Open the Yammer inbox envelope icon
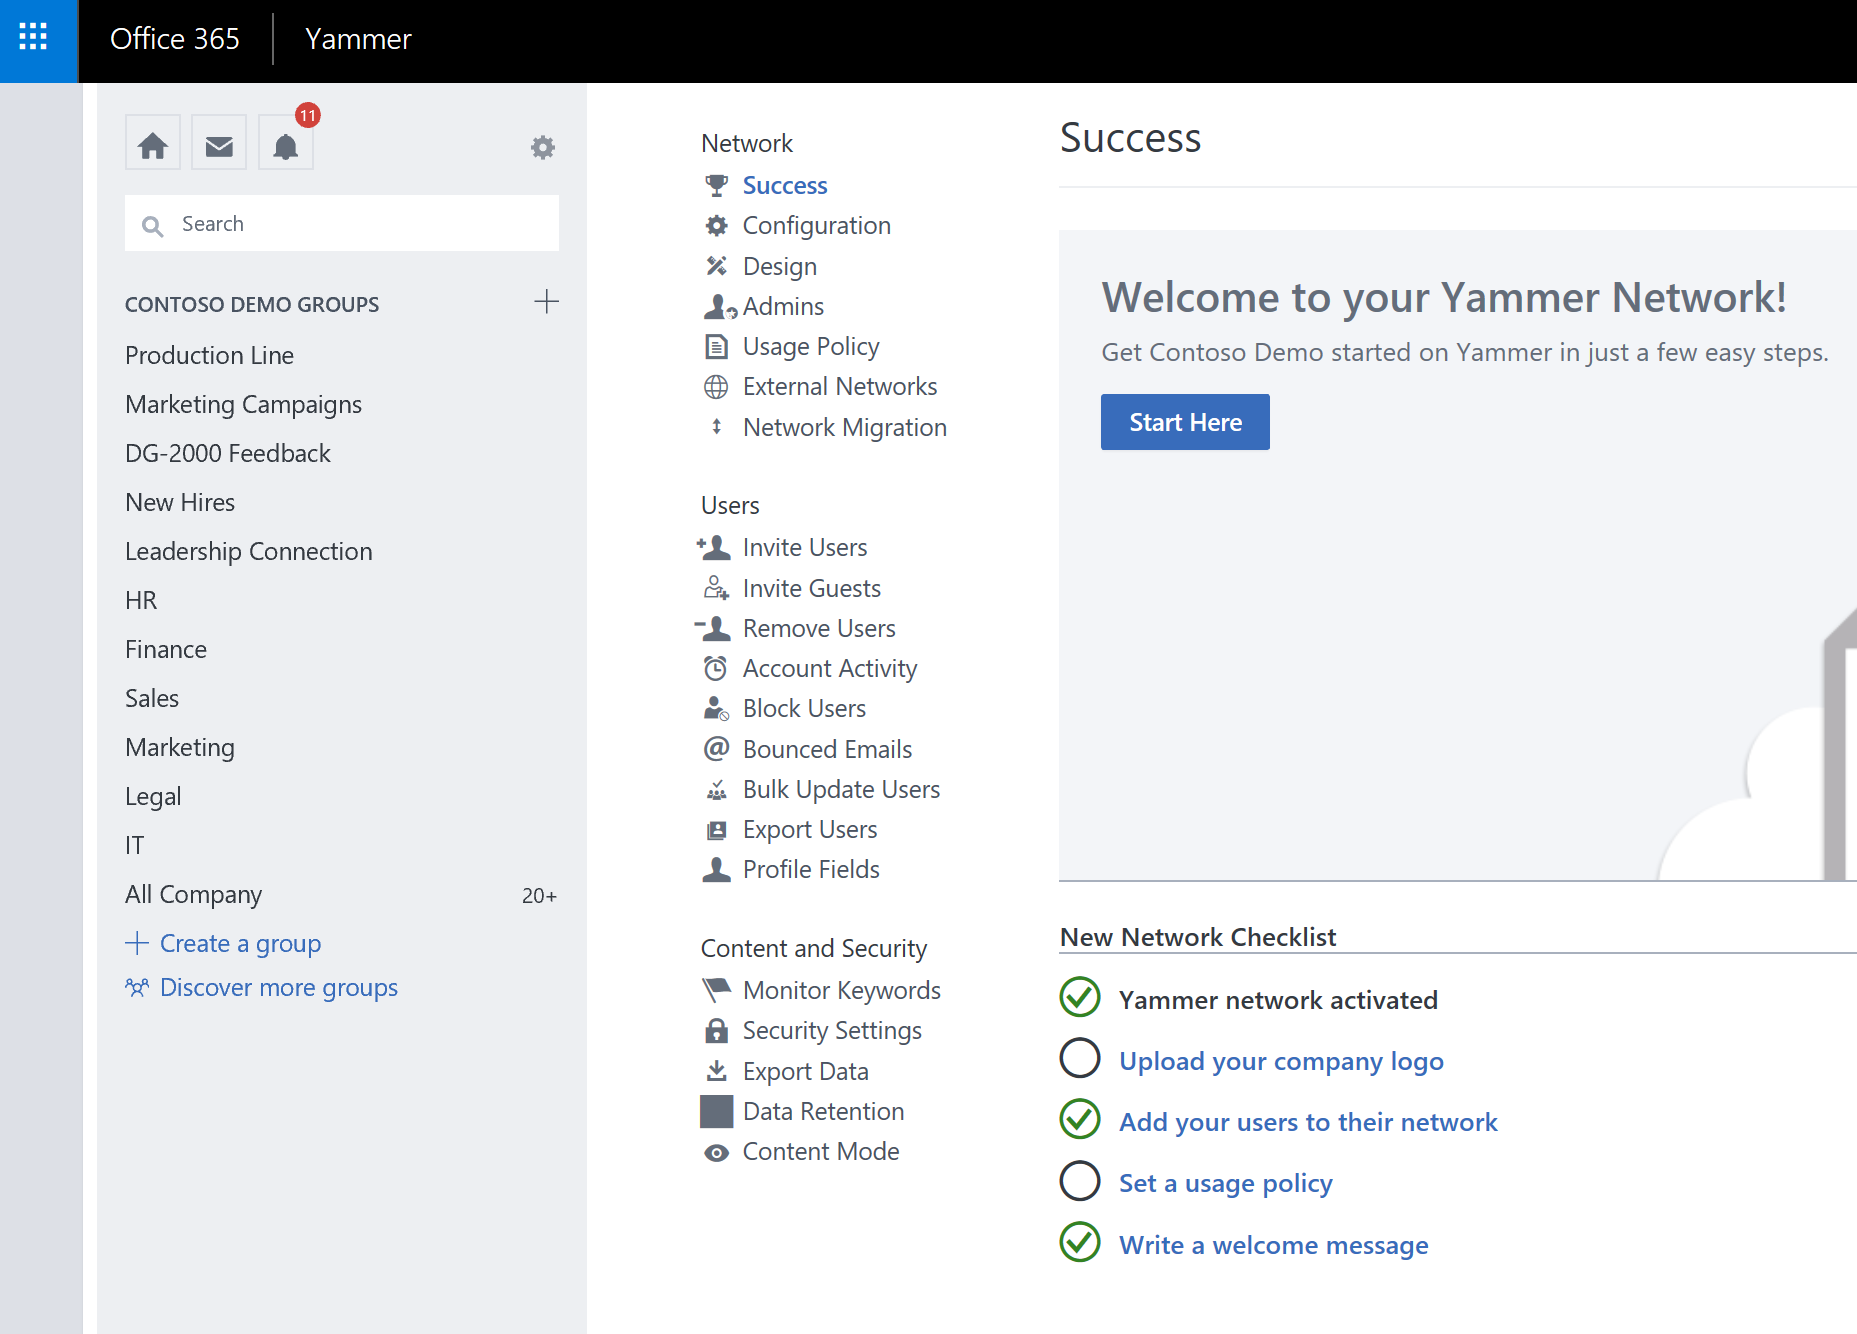The width and height of the screenshot is (1857, 1334). (218, 143)
